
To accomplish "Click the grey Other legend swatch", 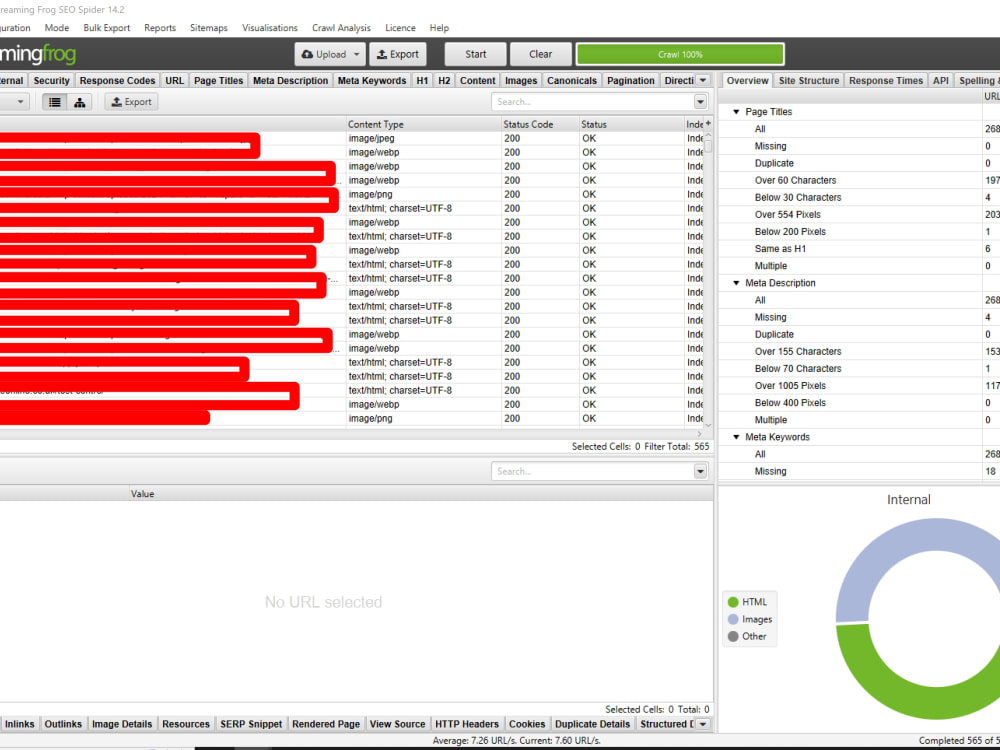I will (733, 636).
